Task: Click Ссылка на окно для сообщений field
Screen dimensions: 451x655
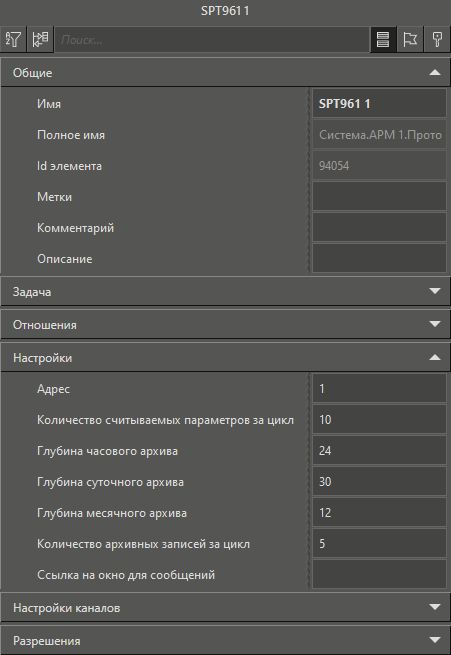Action: coord(379,574)
